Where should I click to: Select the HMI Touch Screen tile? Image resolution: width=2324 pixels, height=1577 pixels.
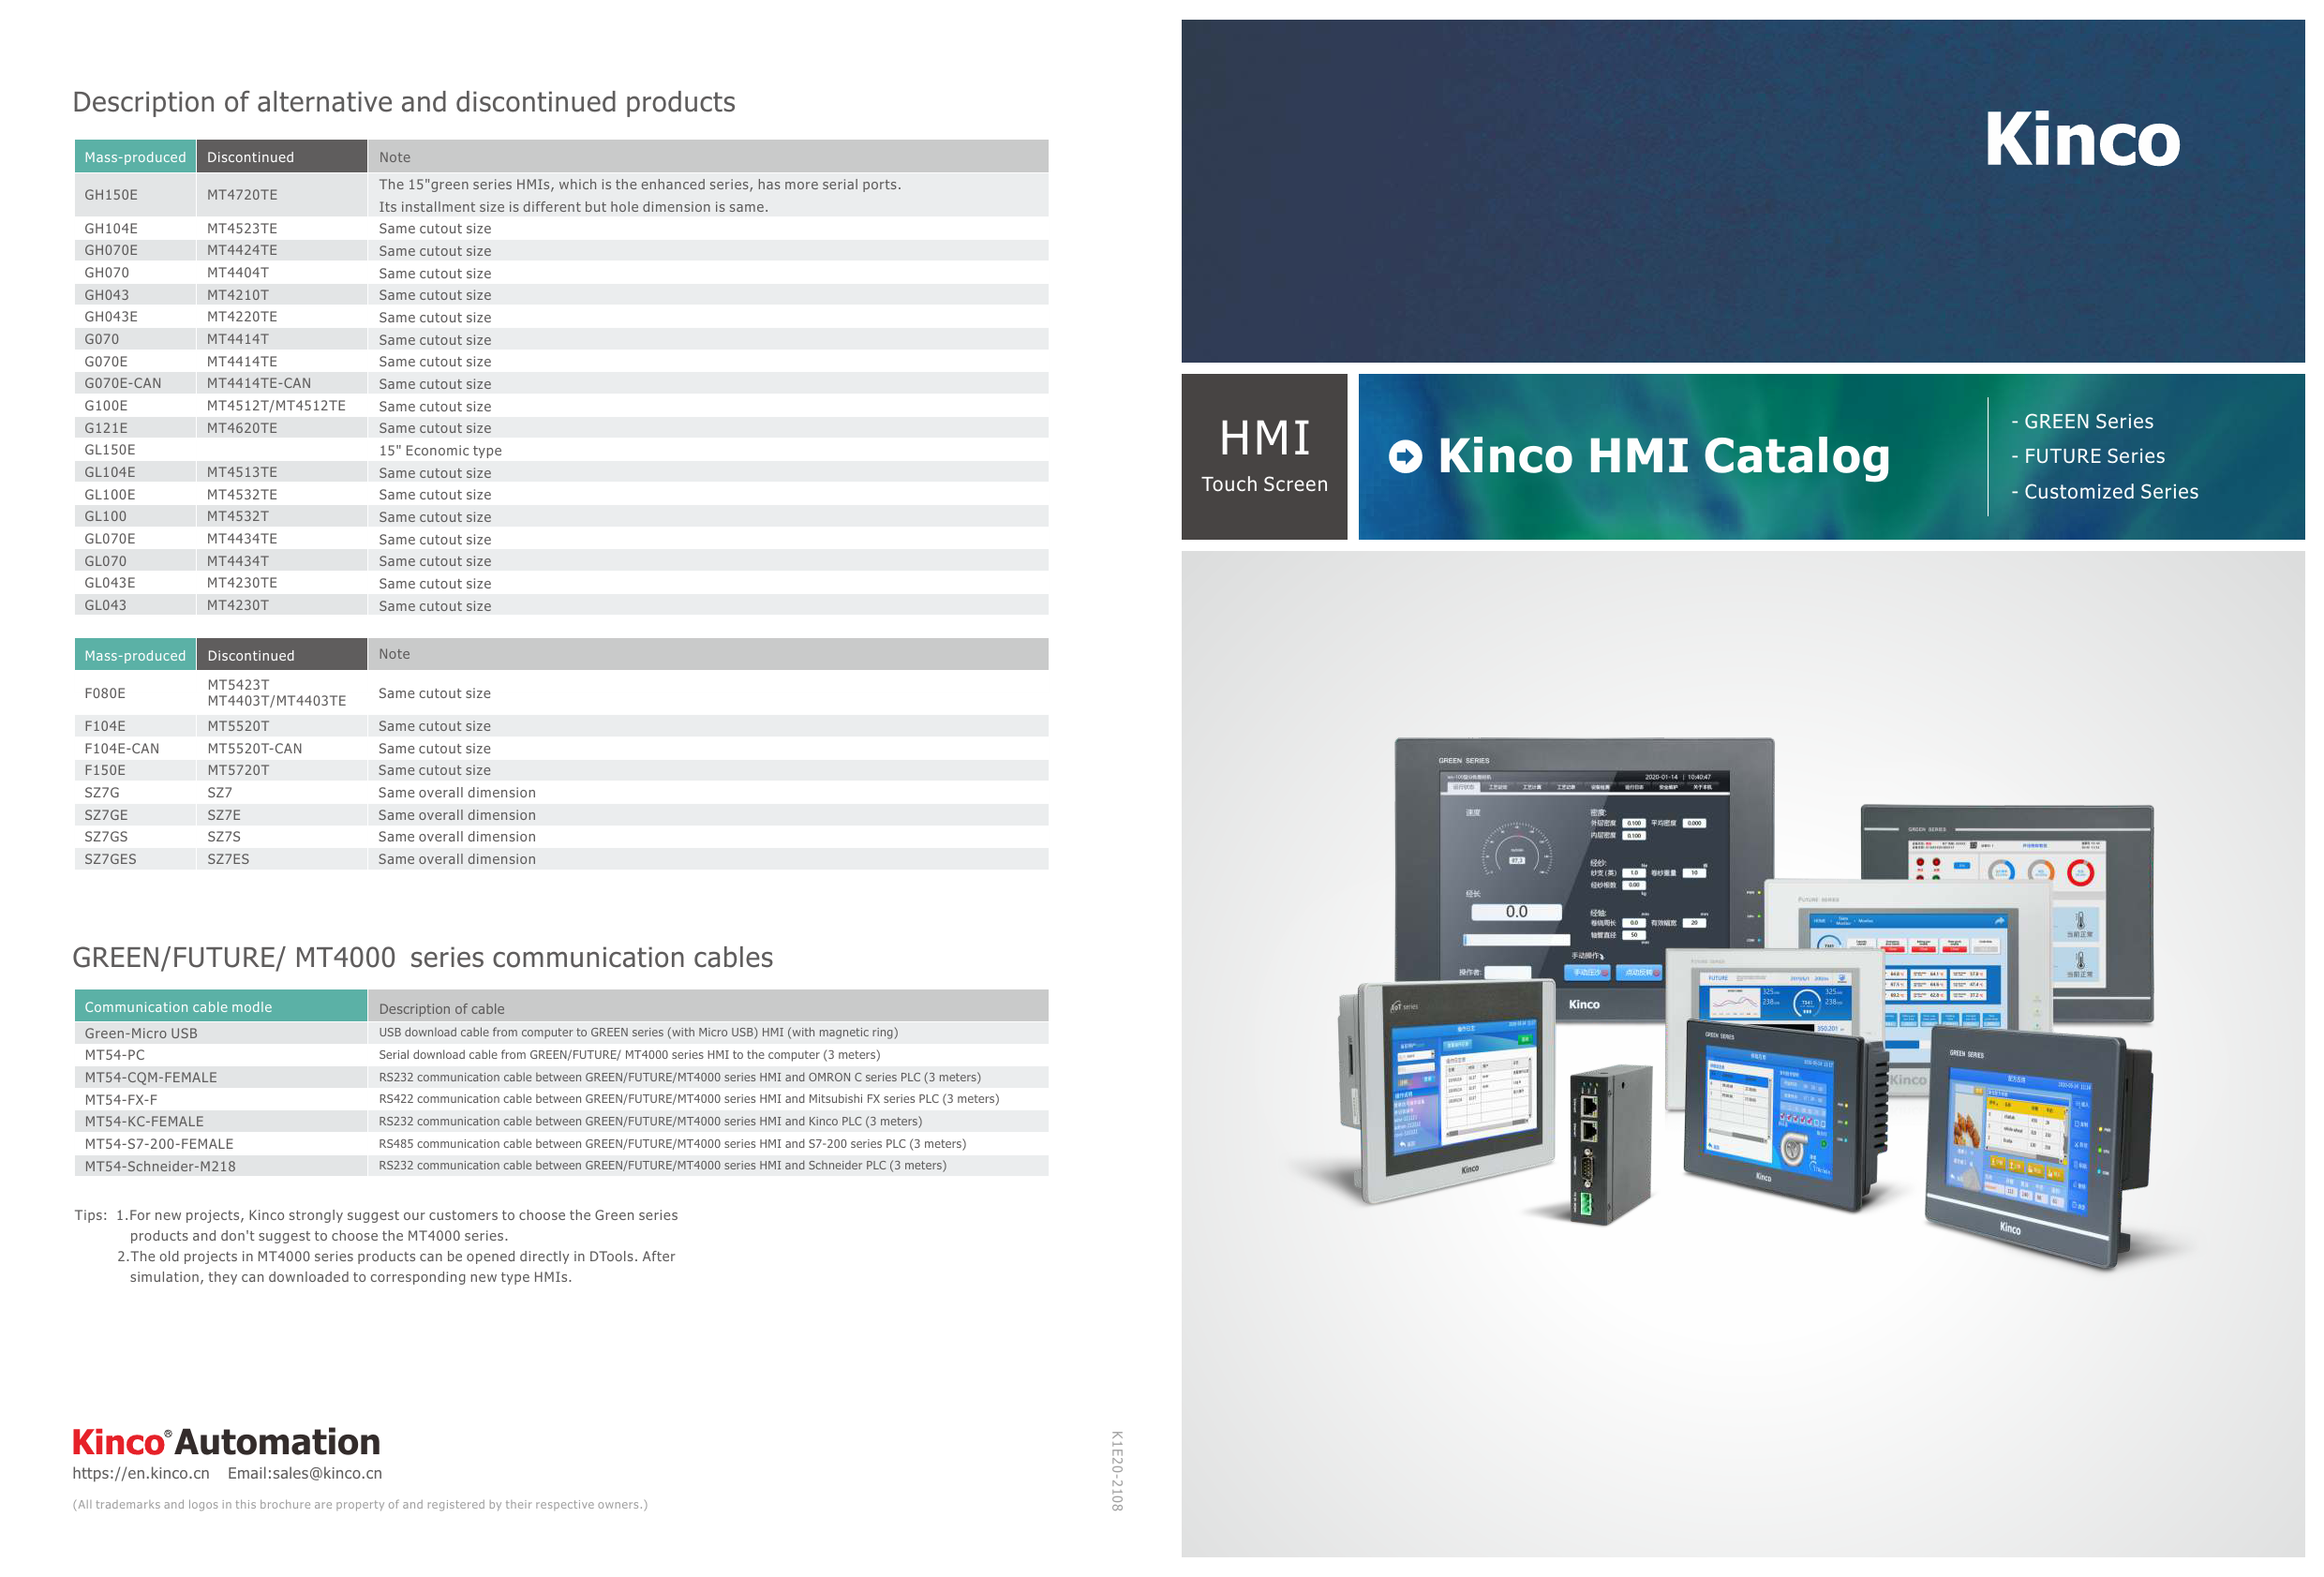[1264, 457]
